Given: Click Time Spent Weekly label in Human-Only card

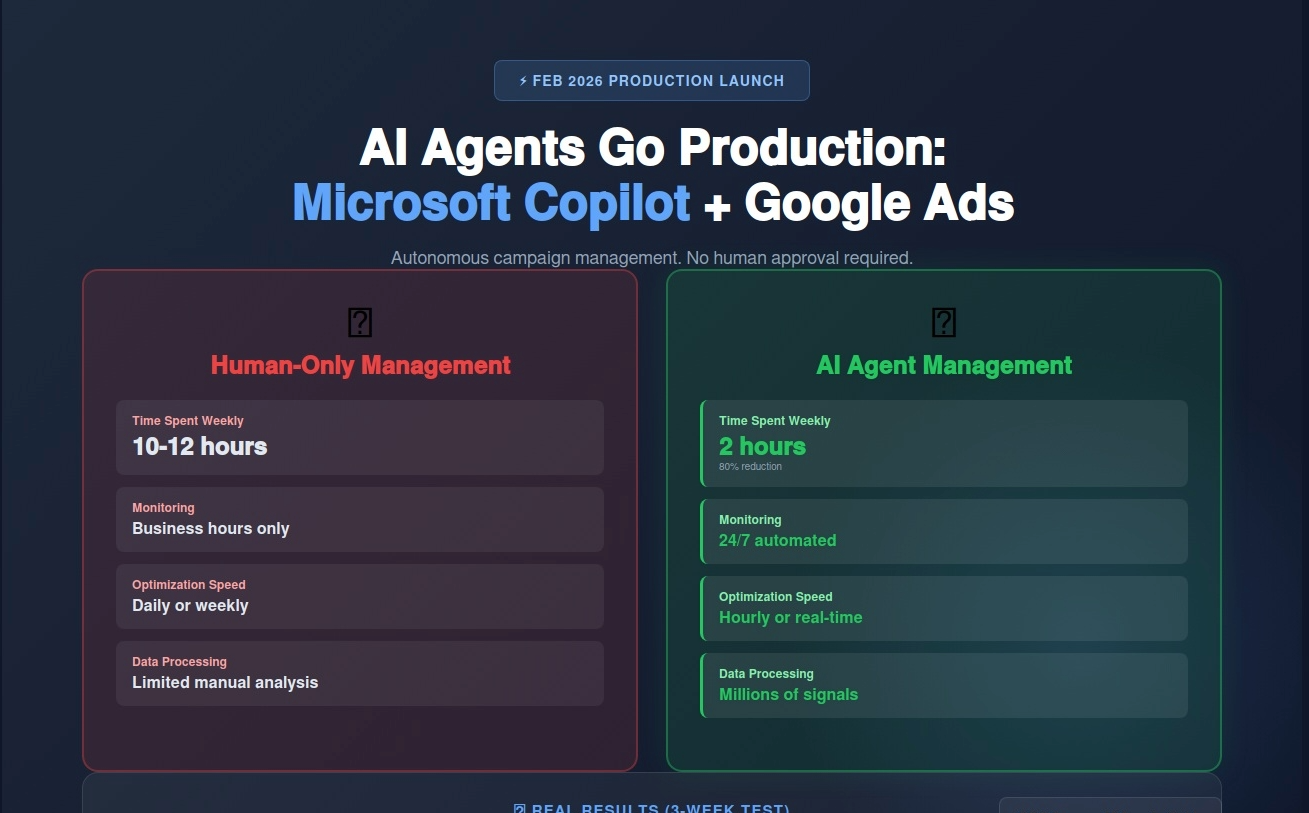Looking at the screenshot, I should point(188,421).
